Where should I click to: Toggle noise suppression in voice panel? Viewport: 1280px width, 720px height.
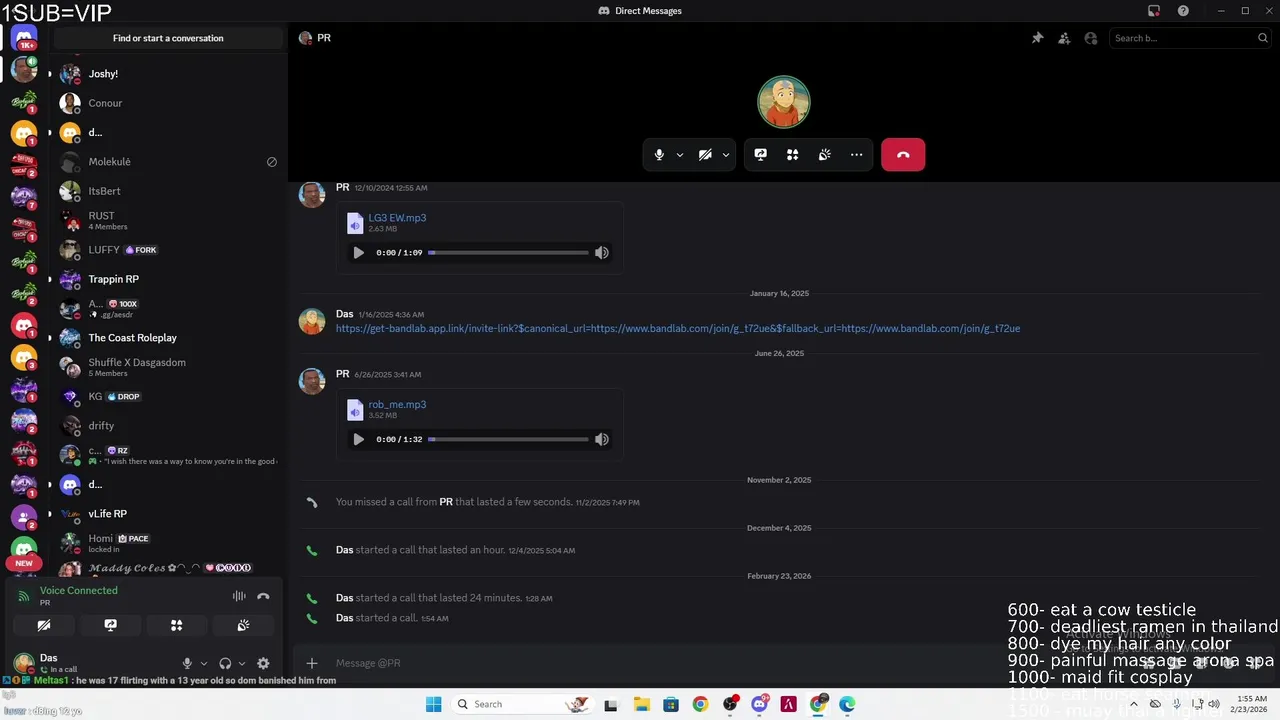coord(239,596)
